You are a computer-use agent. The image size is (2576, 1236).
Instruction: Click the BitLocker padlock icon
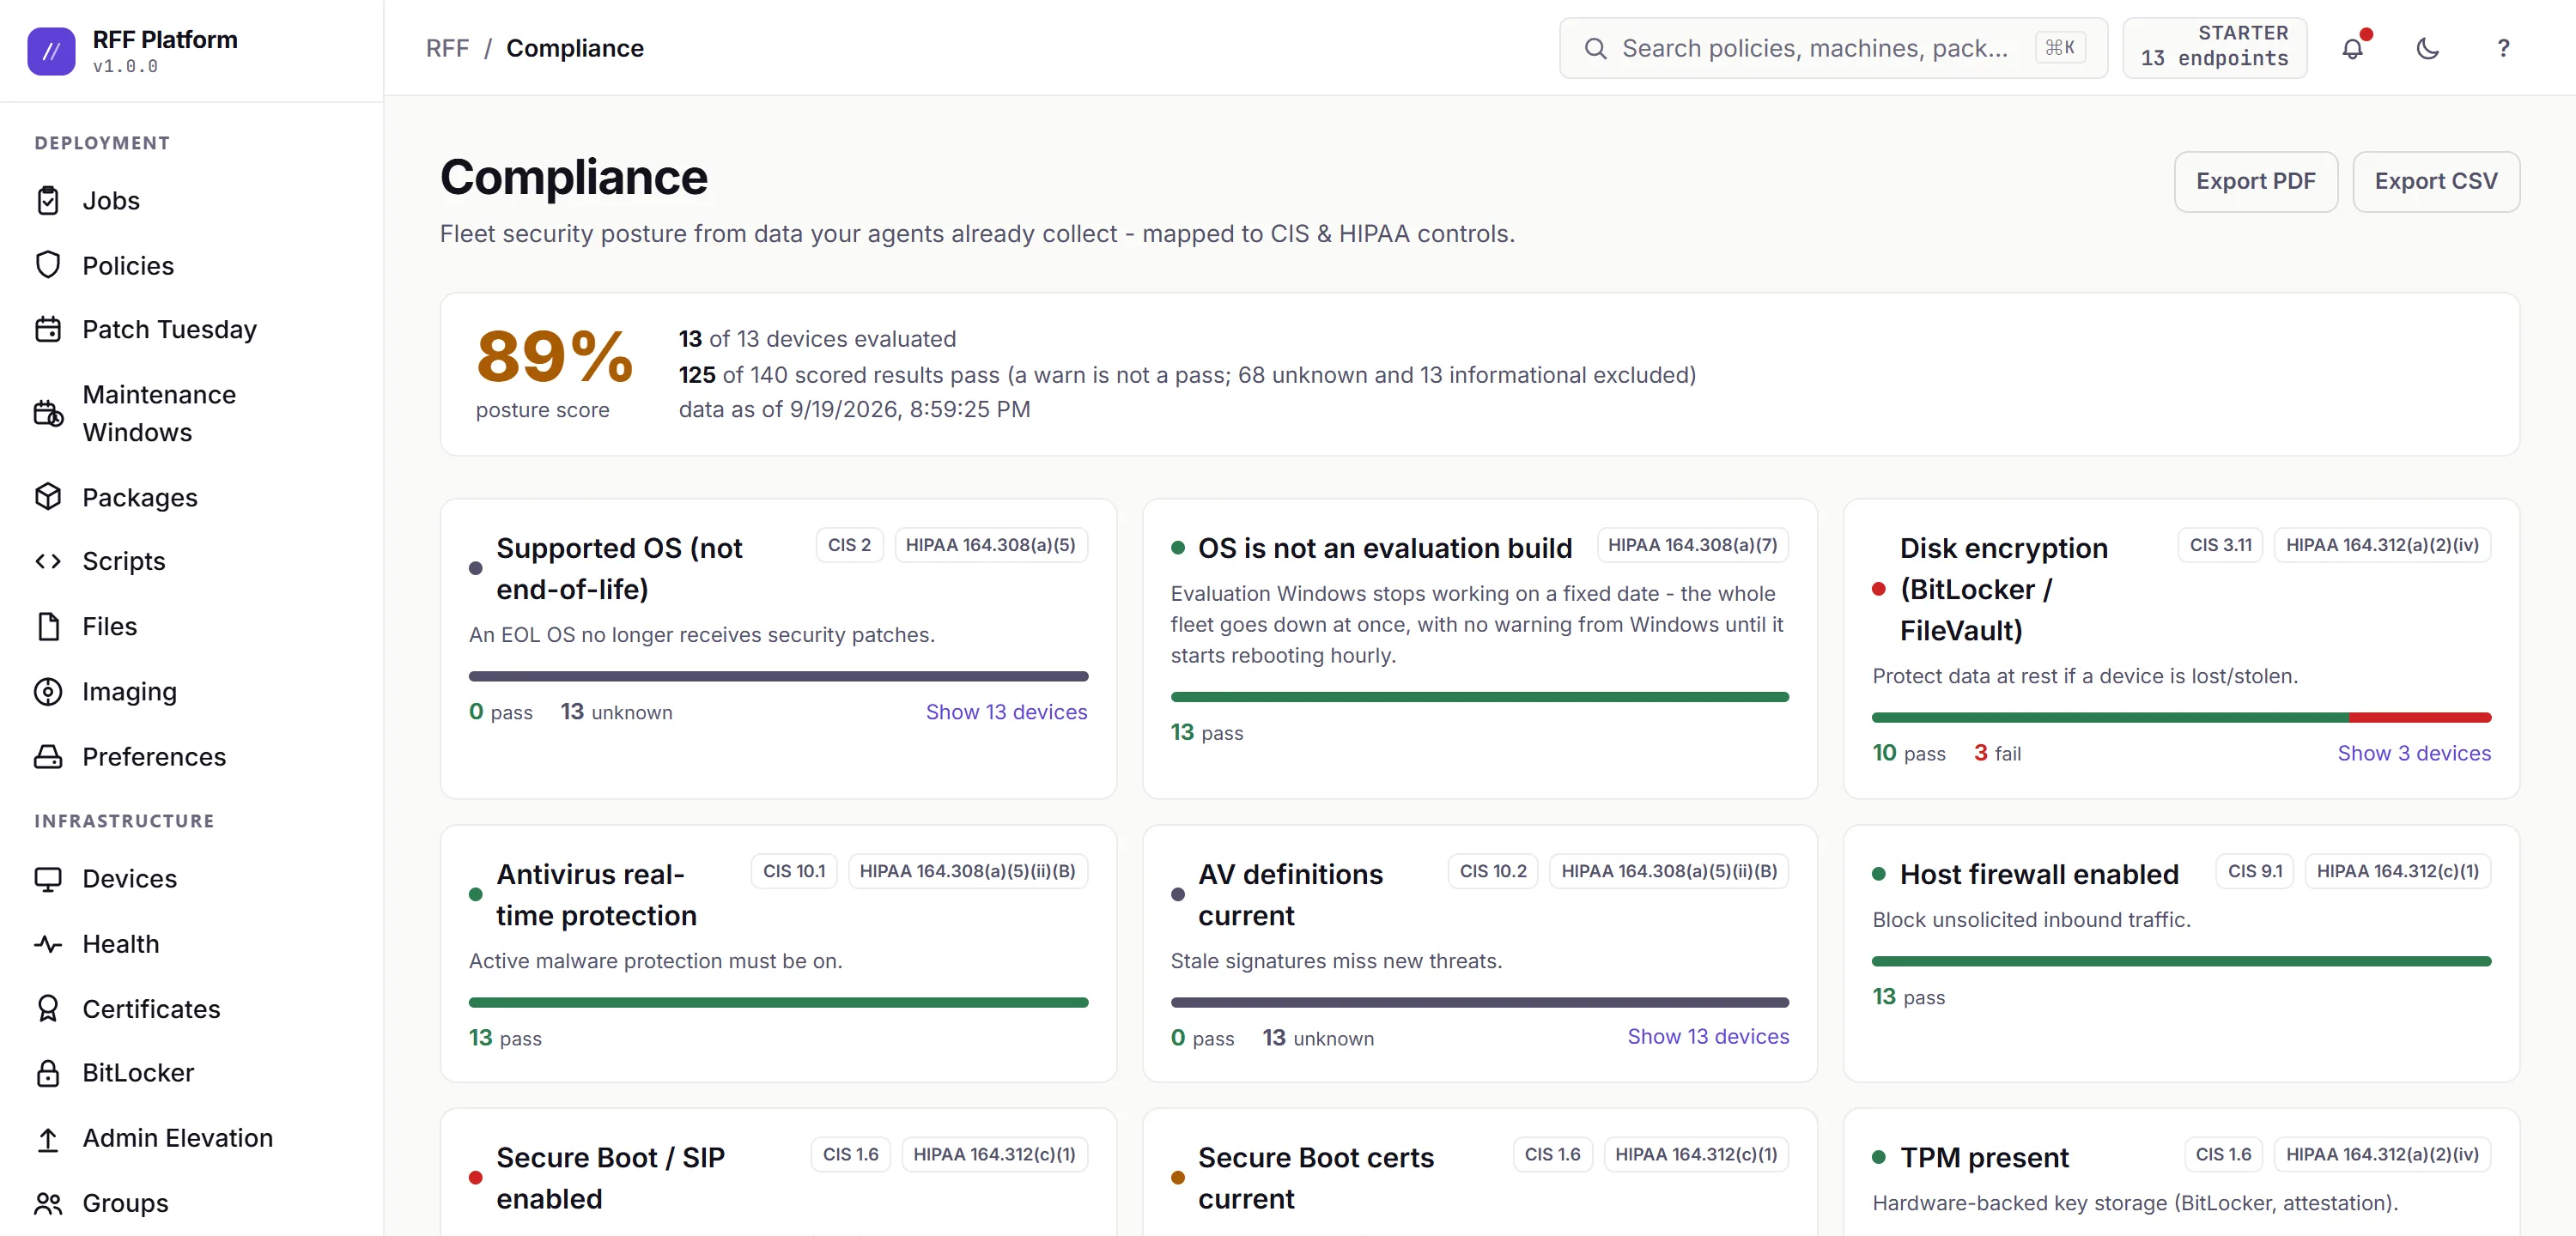48,1073
